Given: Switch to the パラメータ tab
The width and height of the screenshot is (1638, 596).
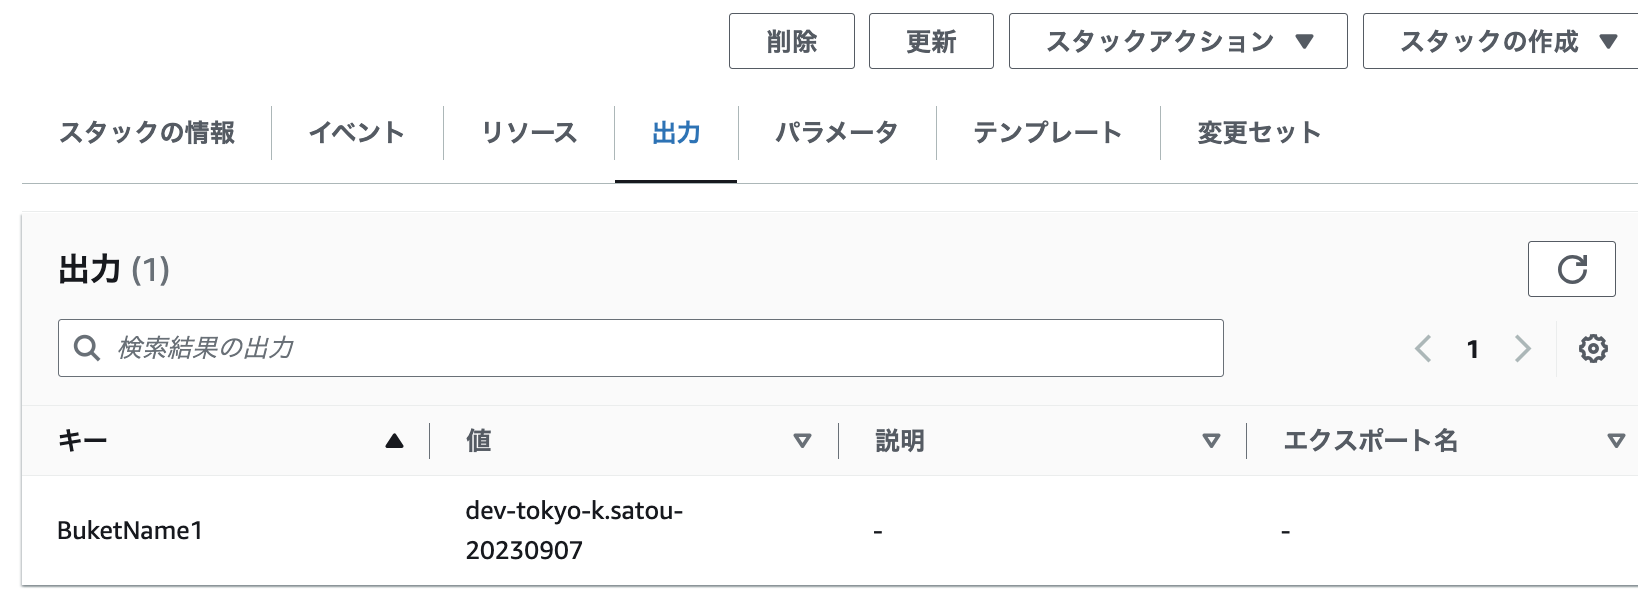Looking at the screenshot, I should tap(837, 131).
